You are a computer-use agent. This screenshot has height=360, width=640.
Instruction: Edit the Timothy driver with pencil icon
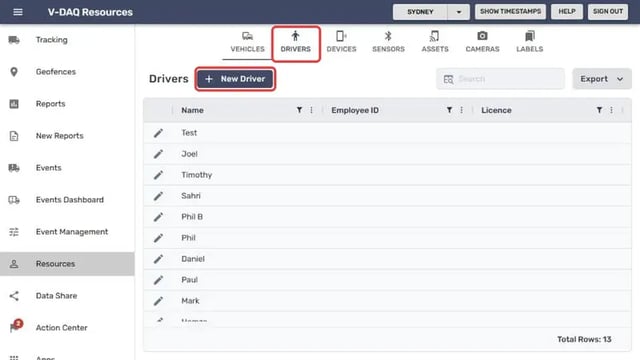tap(158, 175)
